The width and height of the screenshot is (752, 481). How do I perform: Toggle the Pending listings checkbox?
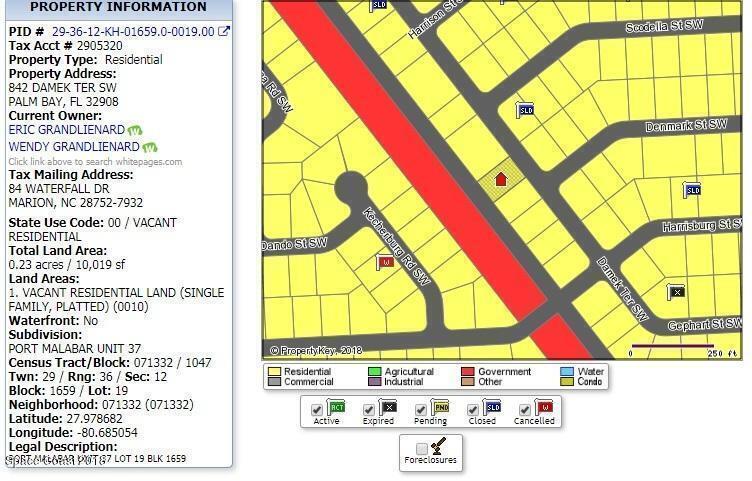coord(421,410)
